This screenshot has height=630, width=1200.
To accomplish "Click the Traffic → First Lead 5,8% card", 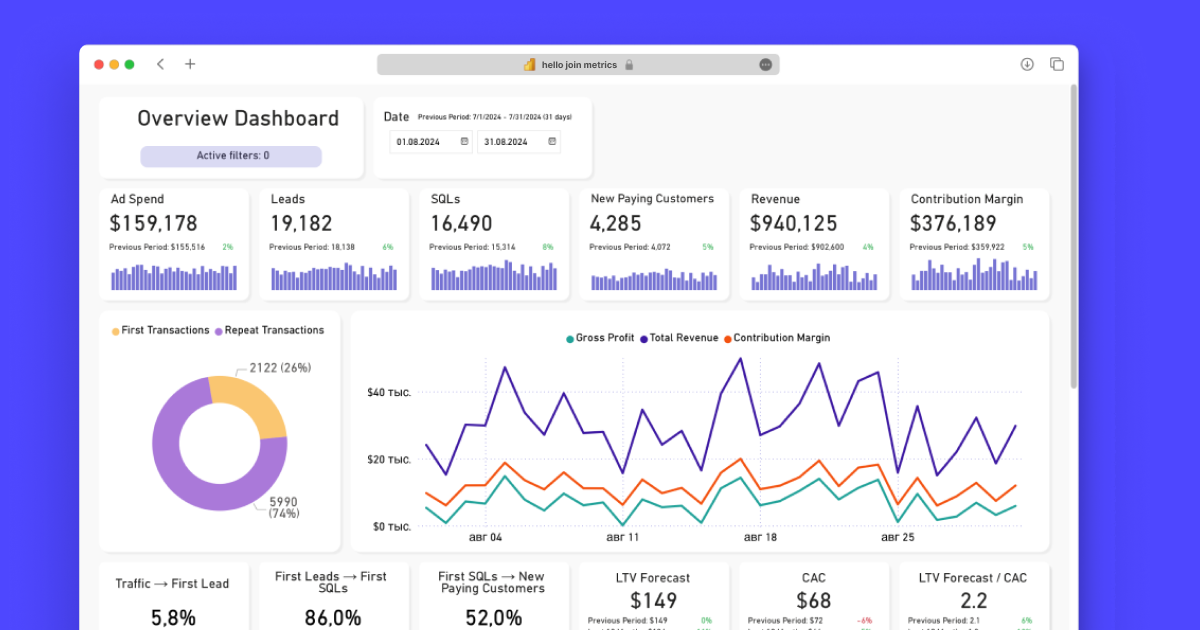I will [x=173, y=596].
